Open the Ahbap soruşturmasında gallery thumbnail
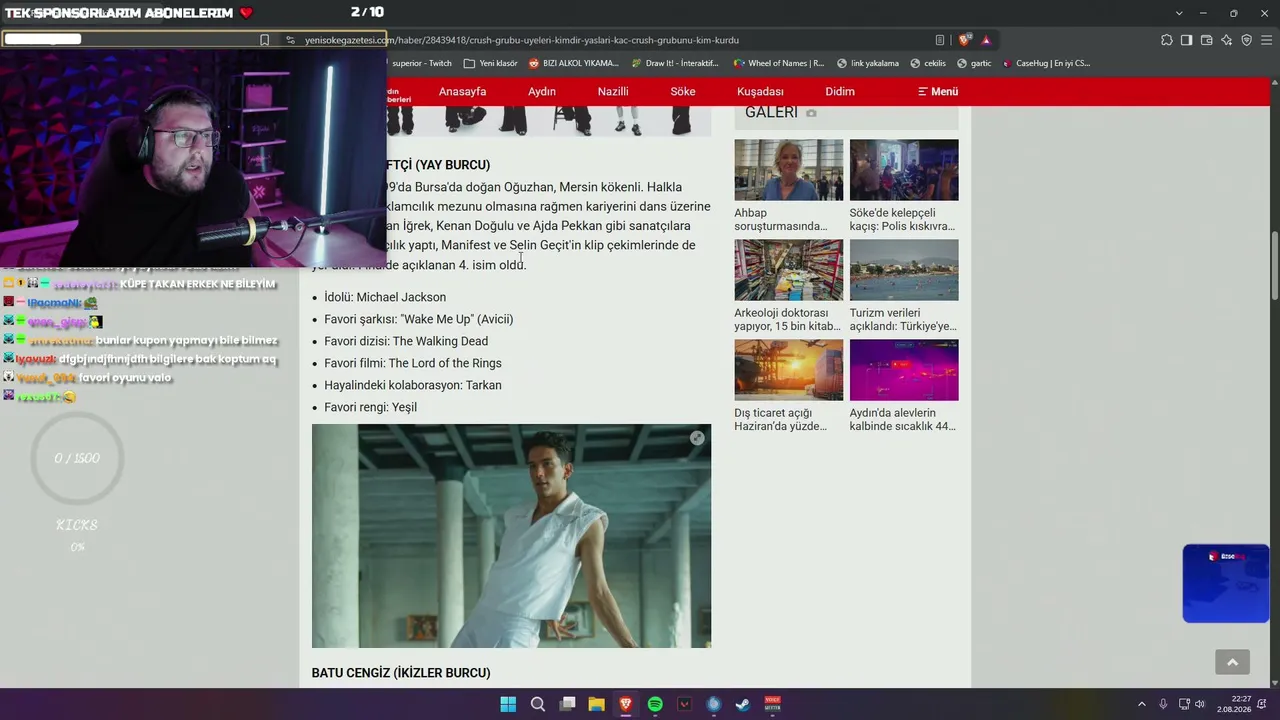Image resolution: width=1280 pixels, height=720 pixels. [x=789, y=170]
